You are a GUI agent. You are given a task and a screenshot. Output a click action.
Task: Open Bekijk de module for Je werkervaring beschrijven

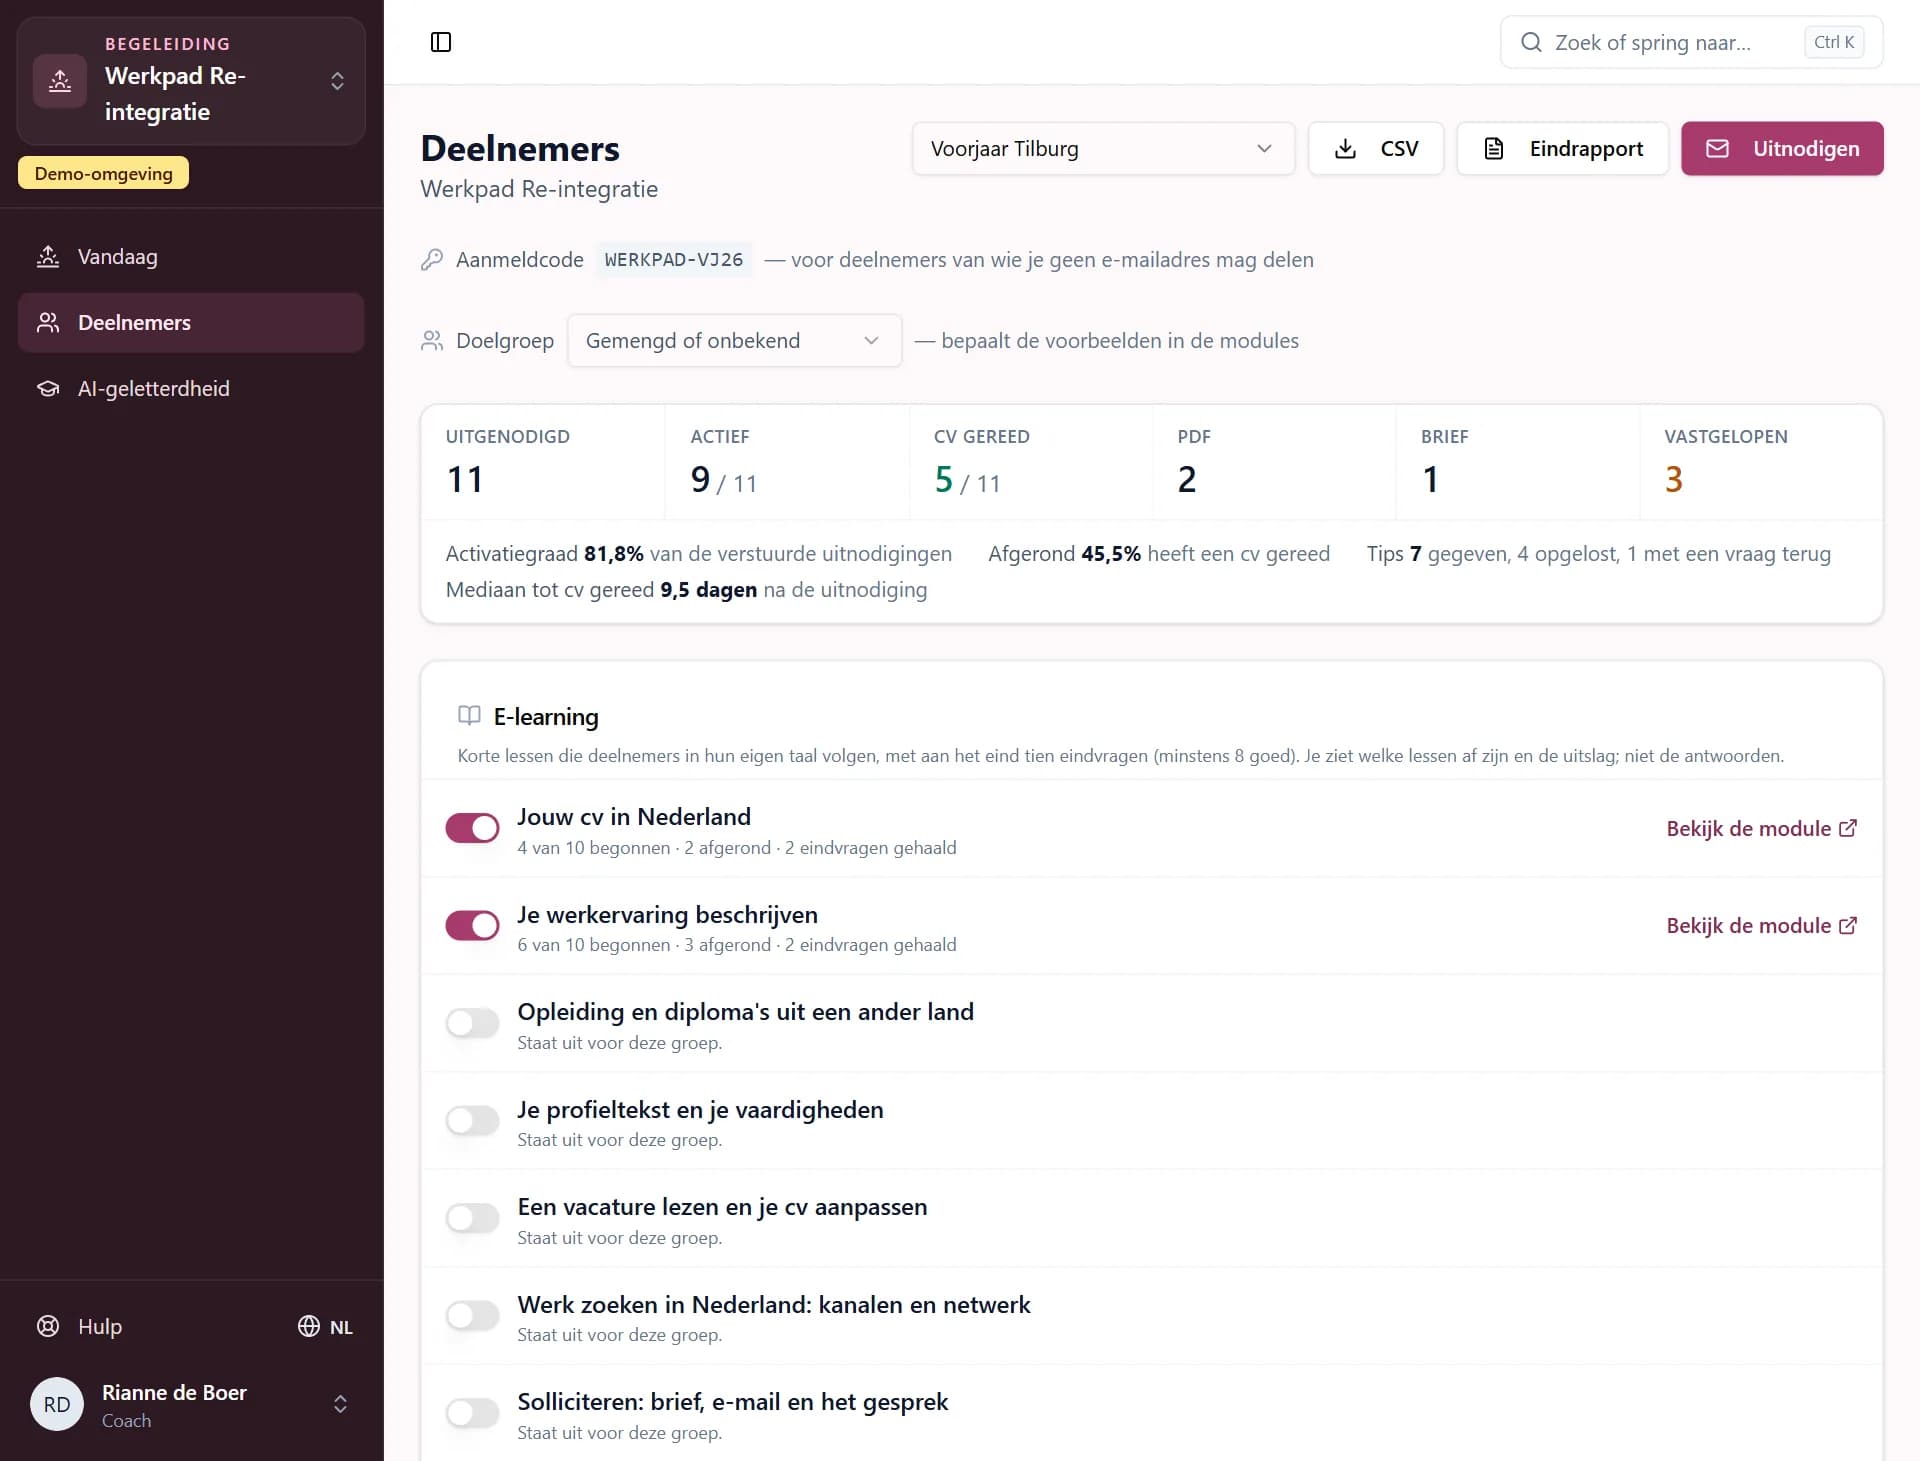[1761, 926]
